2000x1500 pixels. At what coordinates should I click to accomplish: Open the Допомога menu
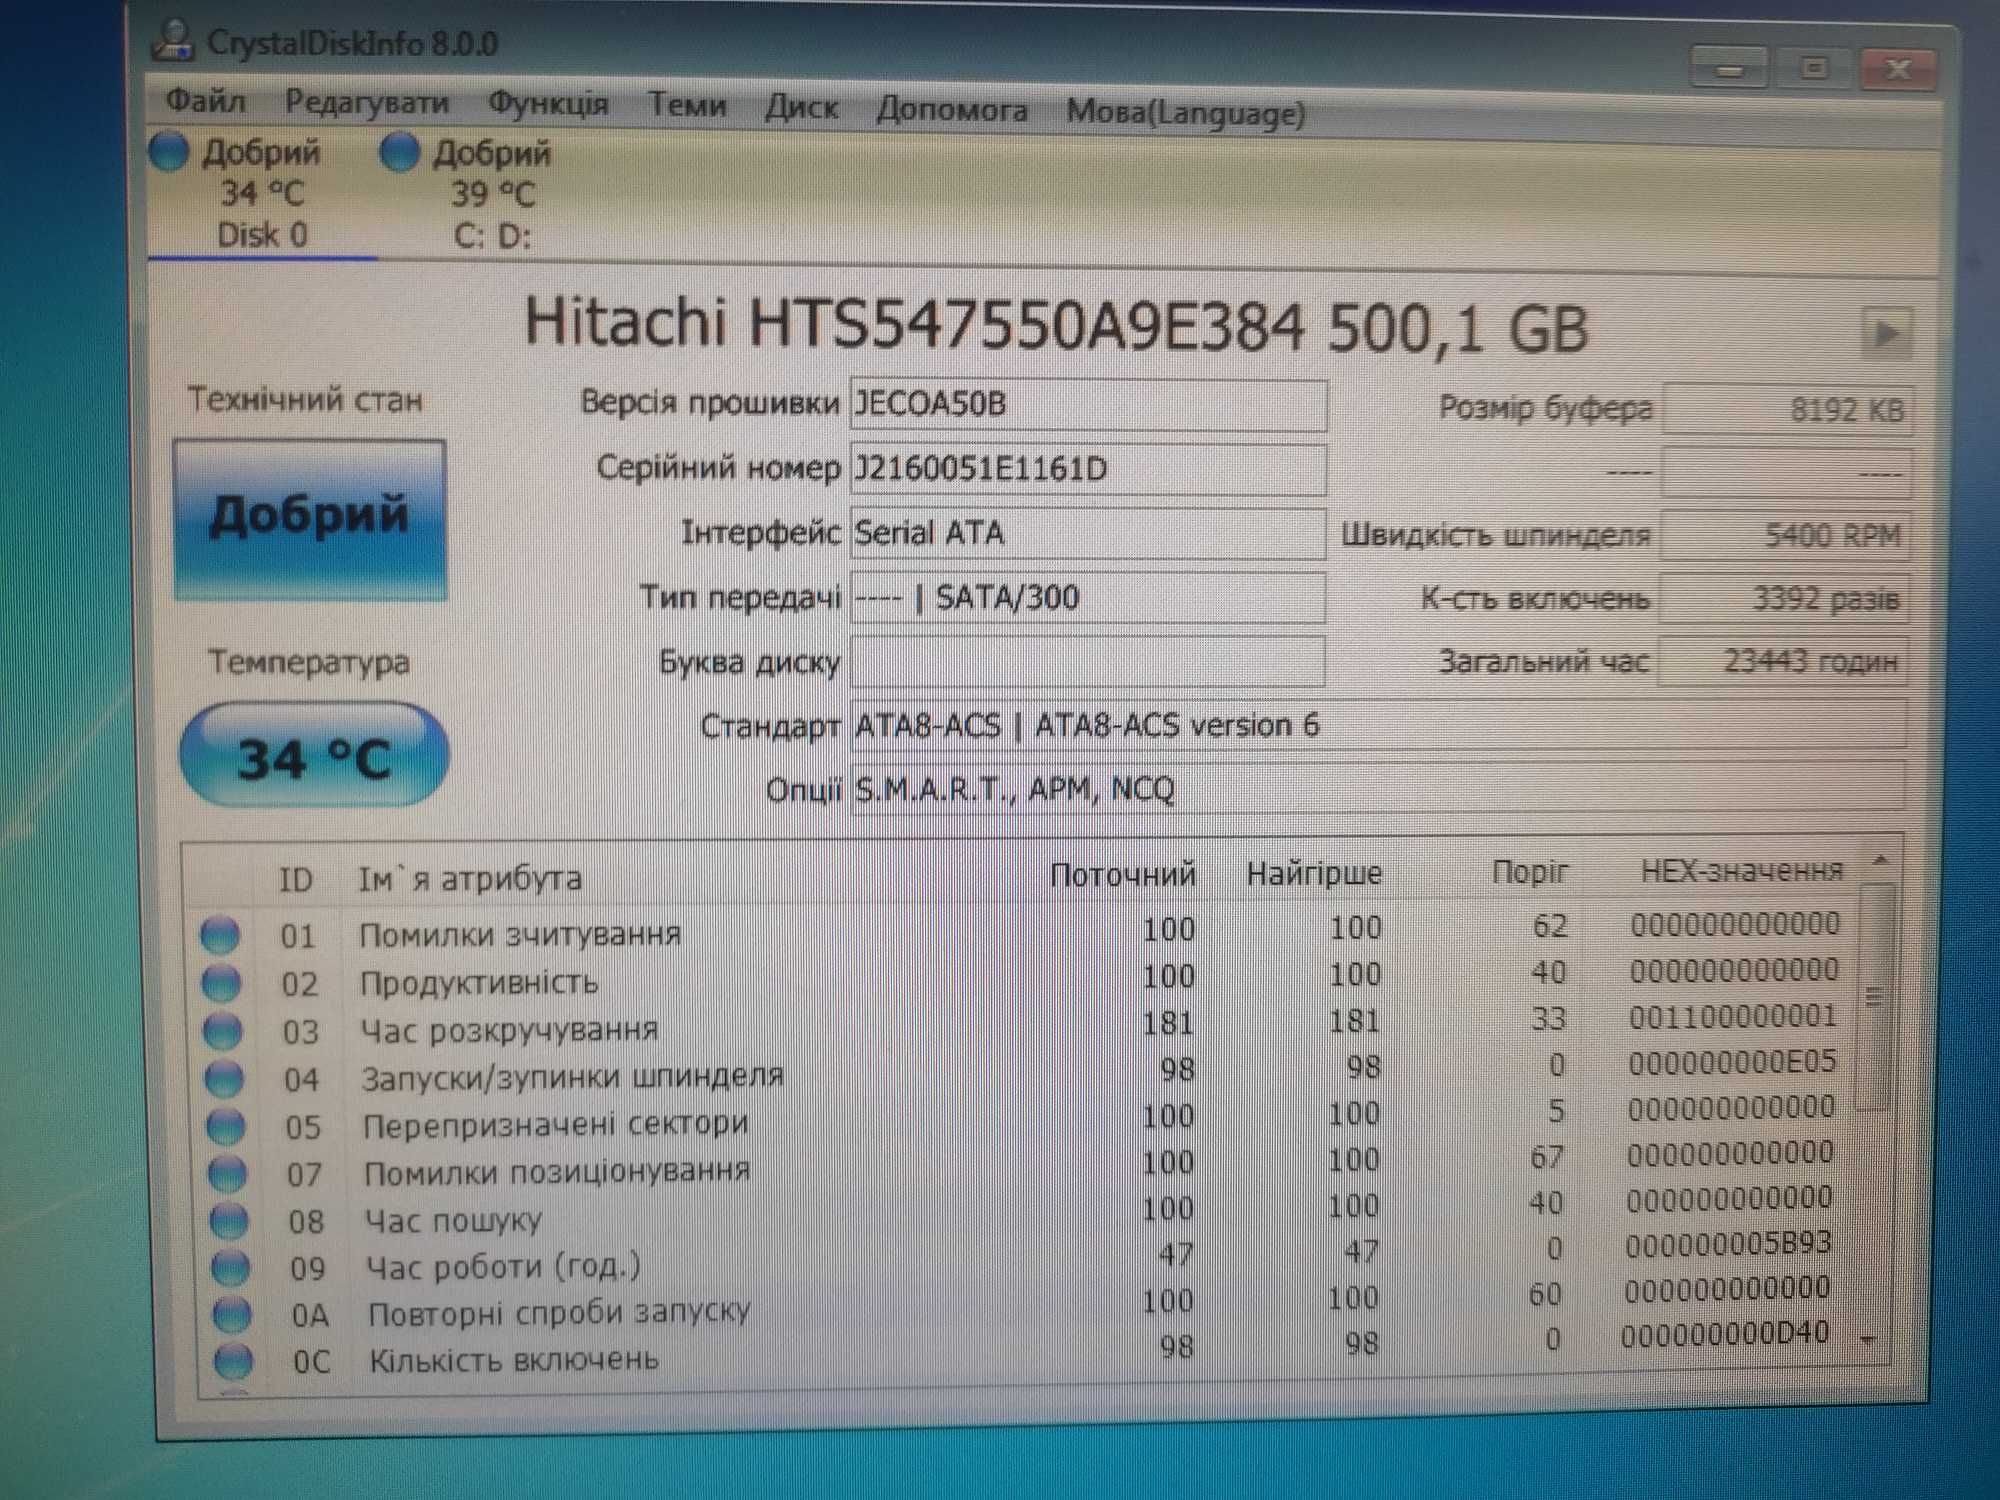point(952,108)
